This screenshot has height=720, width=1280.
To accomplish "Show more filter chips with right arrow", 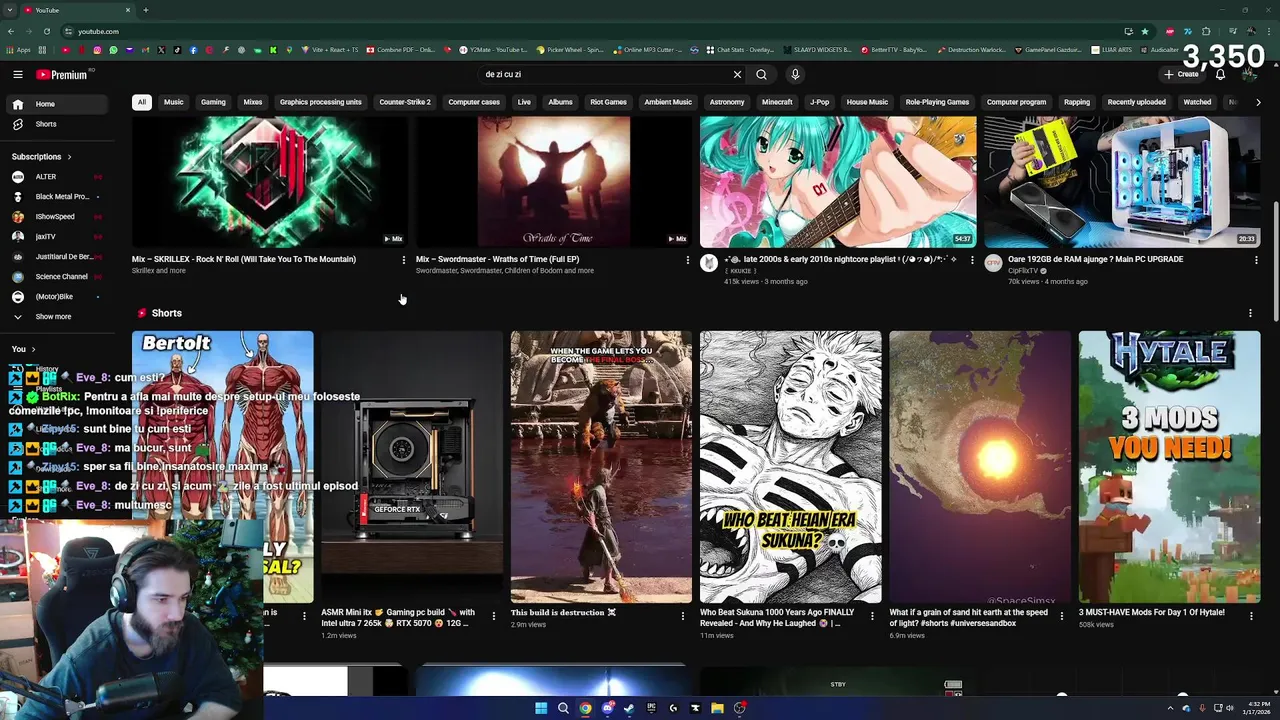I will click(x=1258, y=102).
